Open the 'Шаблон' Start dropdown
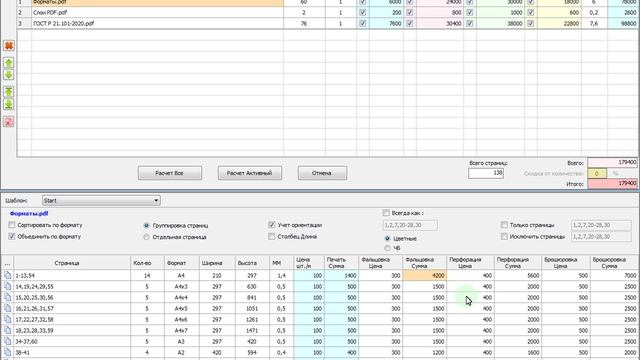640x360 pixels. click(x=101, y=200)
